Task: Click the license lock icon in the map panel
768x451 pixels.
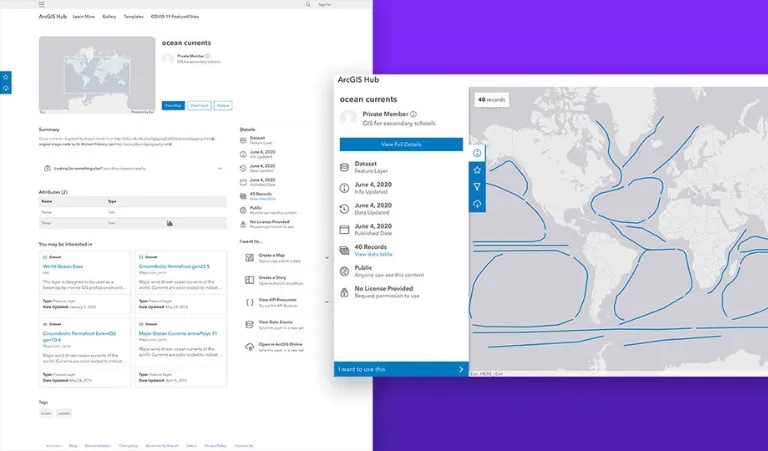Action: coord(344,292)
